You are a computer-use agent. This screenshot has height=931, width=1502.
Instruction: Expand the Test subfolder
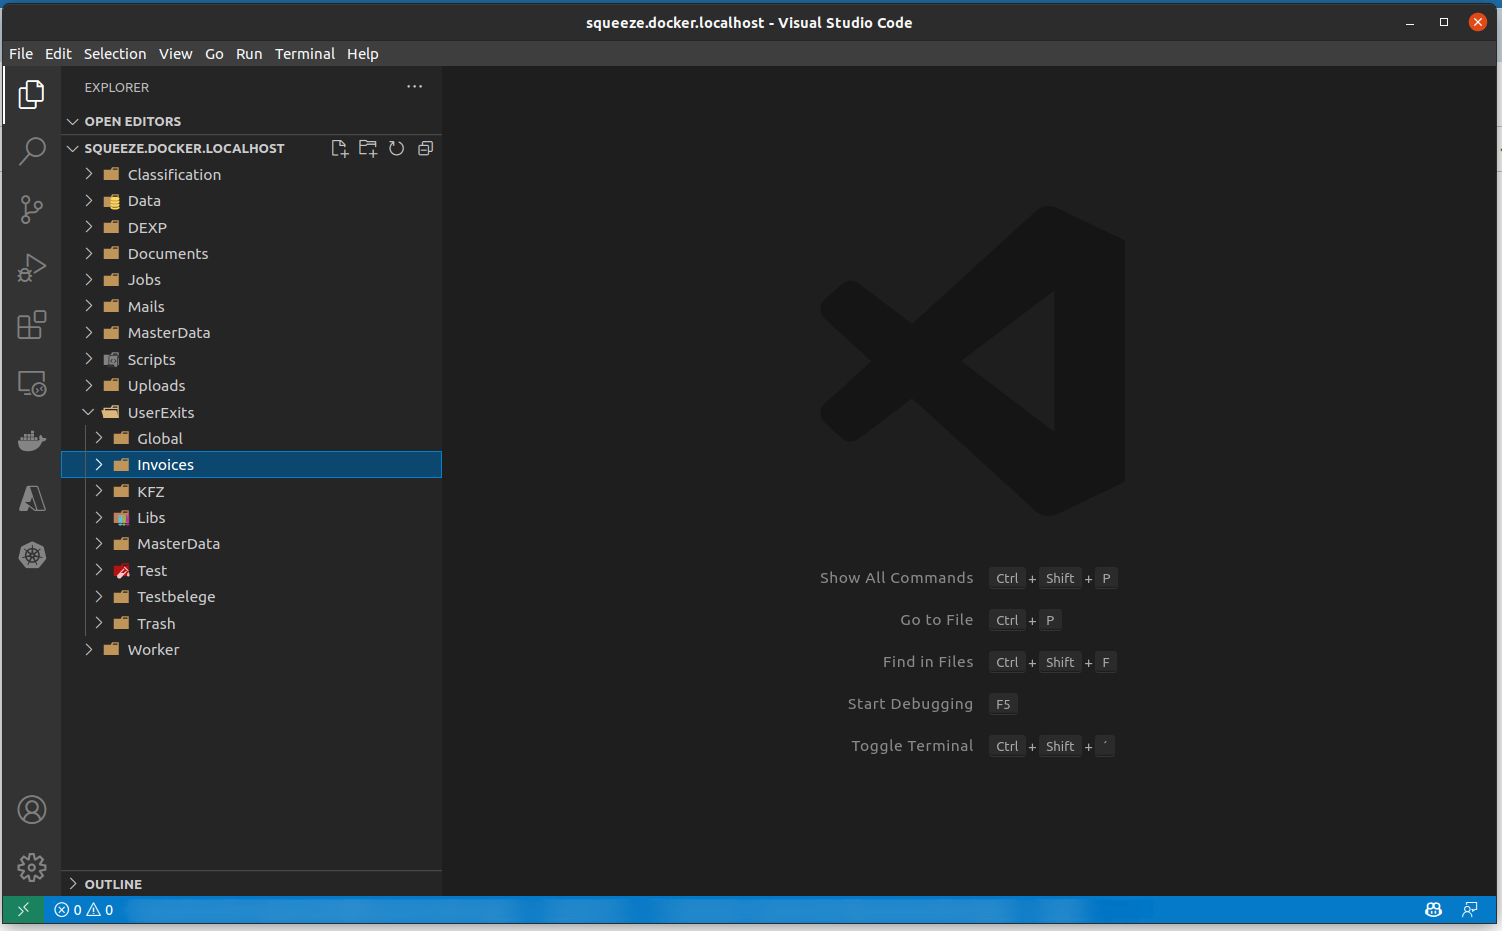252,570
